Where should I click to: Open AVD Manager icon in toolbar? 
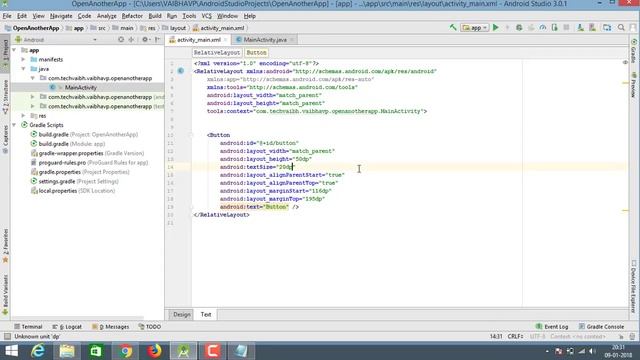coord(580,28)
